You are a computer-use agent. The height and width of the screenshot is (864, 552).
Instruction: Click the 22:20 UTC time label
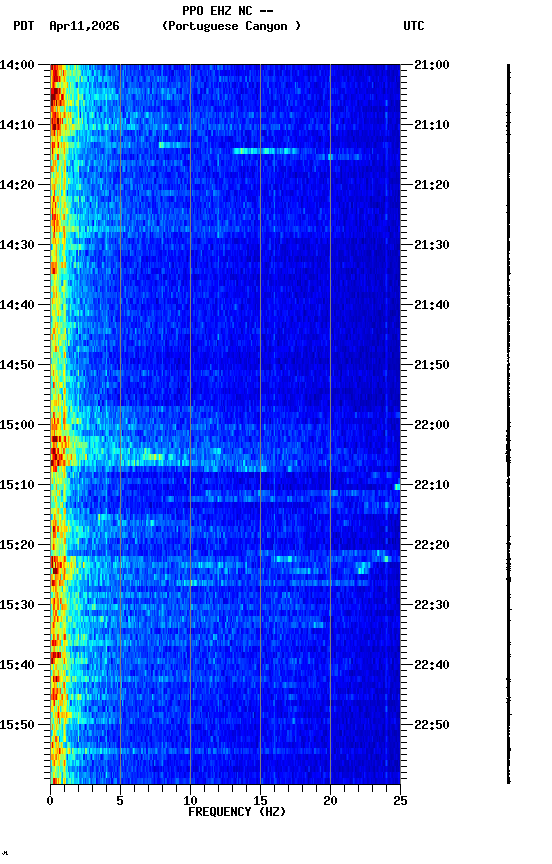[x=432, y=545]
